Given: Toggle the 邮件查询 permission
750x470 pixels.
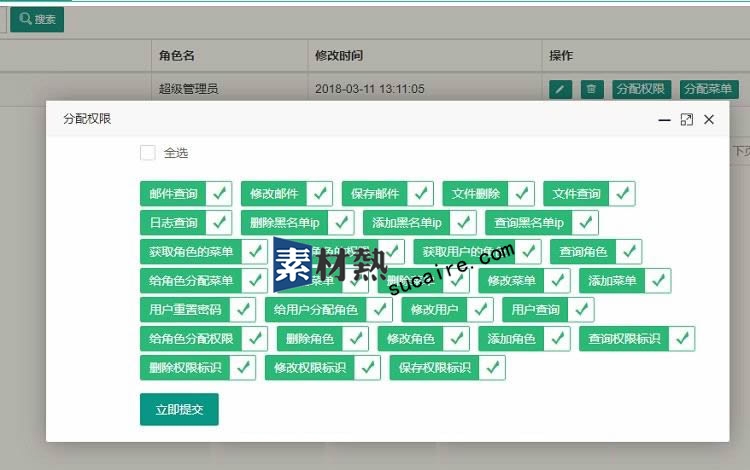Looking at the screenshot, I should pyautogui.click(x=186, y=194).
